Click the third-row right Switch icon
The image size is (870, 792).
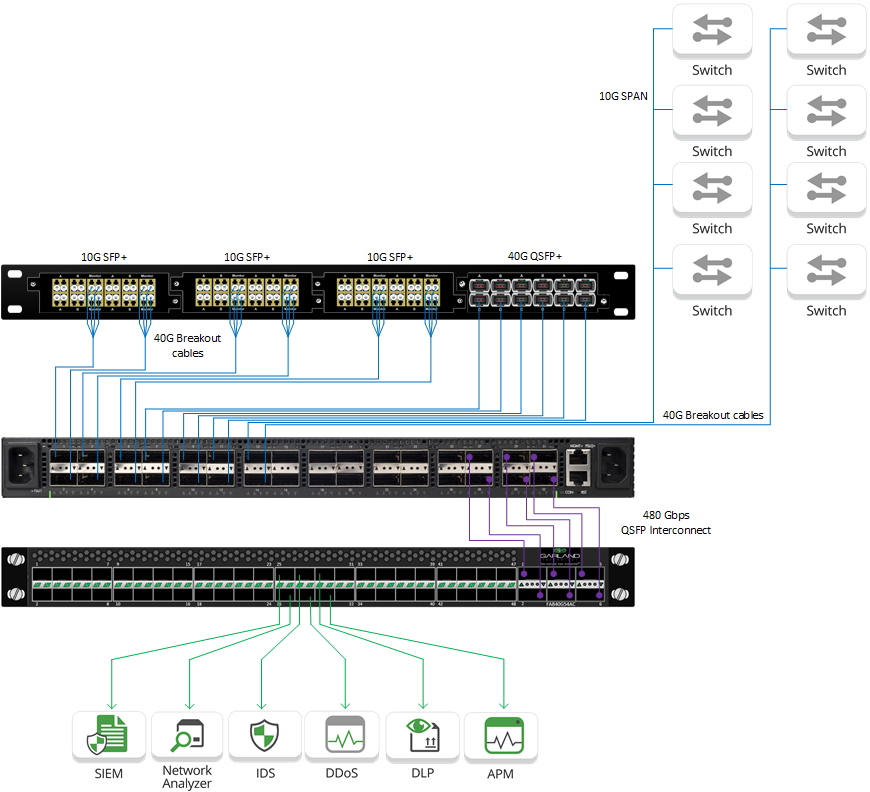coord(825,192)
